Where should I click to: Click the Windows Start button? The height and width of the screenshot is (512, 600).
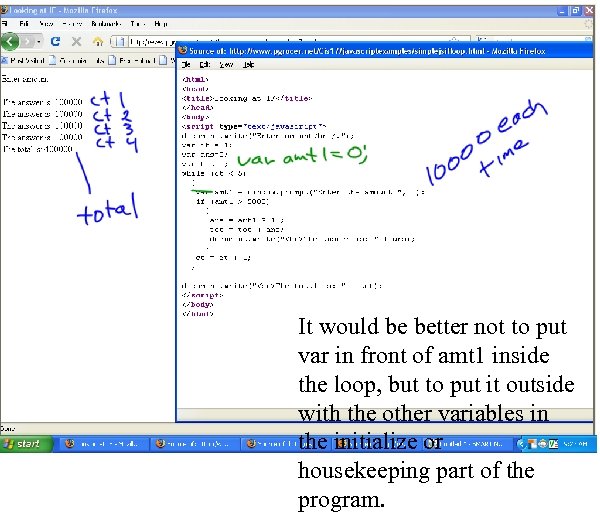[x=26, y=444]
